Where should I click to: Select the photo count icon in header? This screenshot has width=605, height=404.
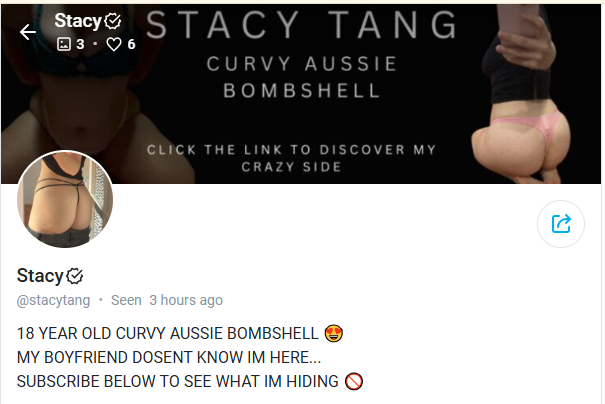(64, 44)
